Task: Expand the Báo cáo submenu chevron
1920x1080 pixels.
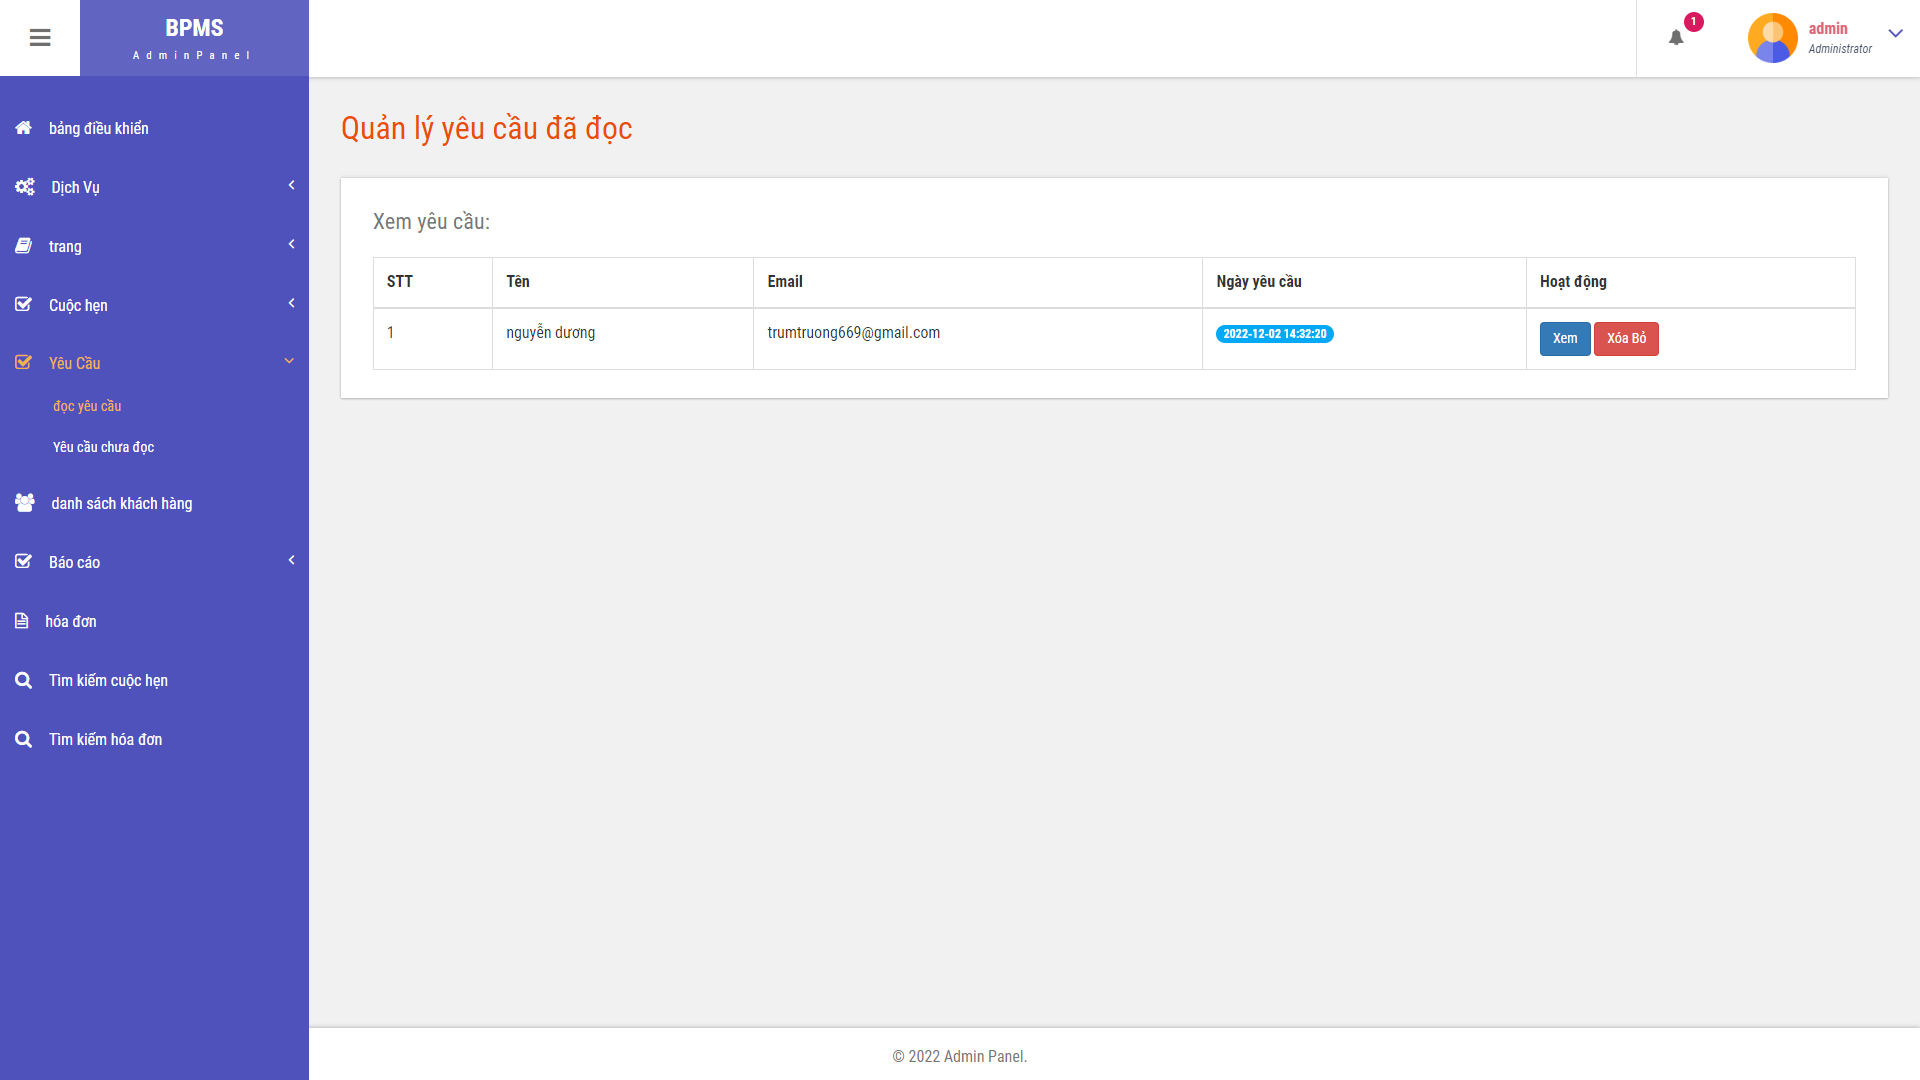Action: pos(291,560)
